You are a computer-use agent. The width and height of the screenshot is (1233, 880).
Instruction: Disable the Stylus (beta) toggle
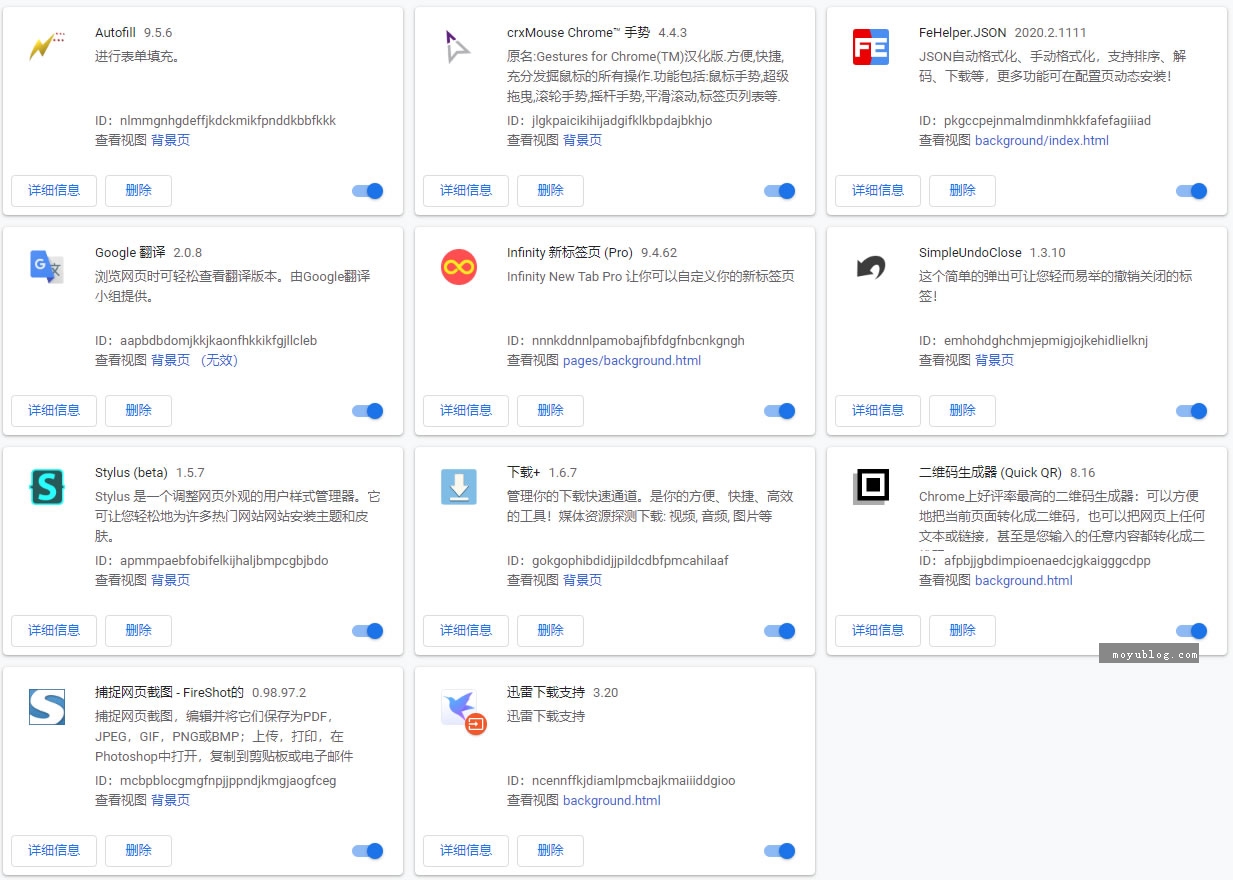368,631
